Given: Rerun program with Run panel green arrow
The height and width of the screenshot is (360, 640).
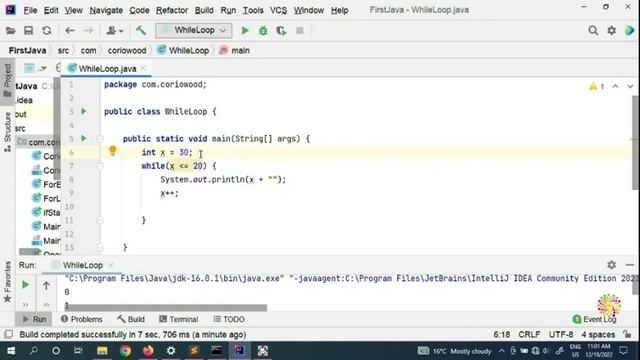Looking at the screenshot, I should pyautogui.click(x=25, y=284).
